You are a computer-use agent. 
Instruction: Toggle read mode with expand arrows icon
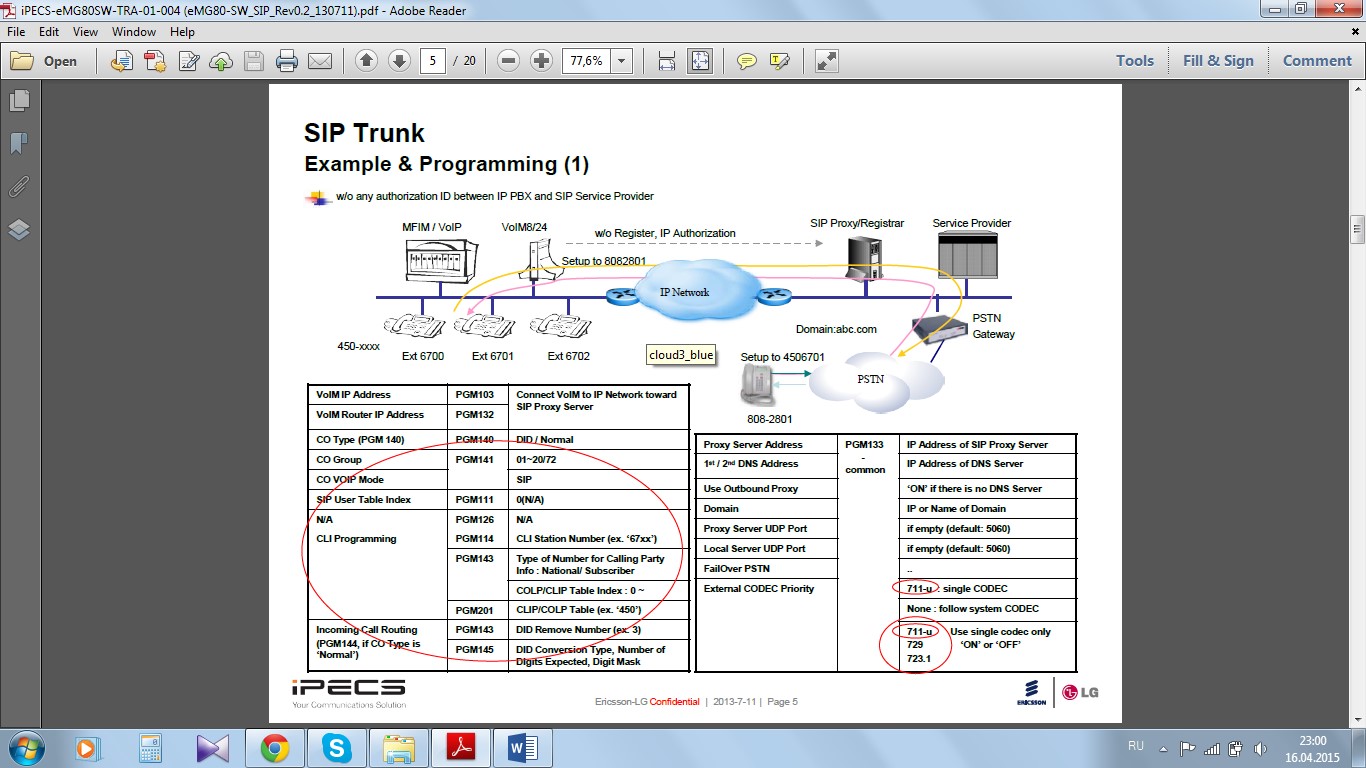[x=827, y=61]
